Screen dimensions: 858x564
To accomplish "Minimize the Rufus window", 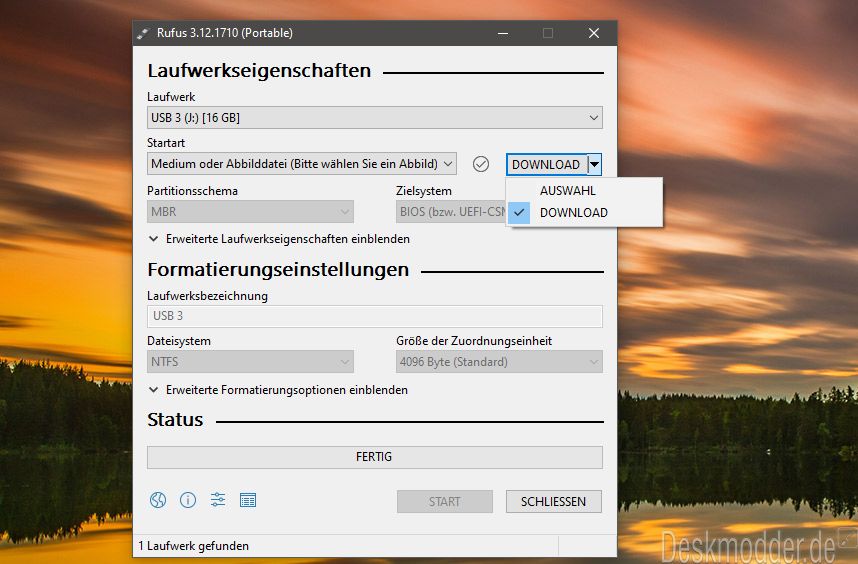I will point(503,33).
